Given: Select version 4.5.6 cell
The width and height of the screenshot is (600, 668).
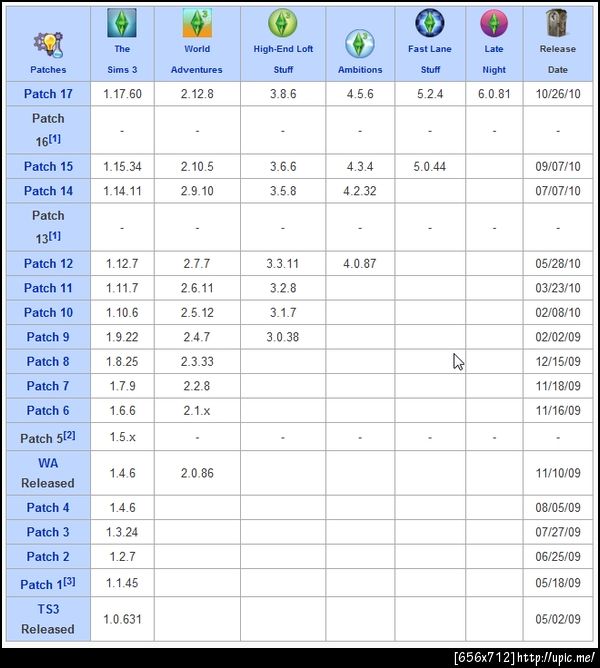Looking at the screenshot, I should pos(360,94).
